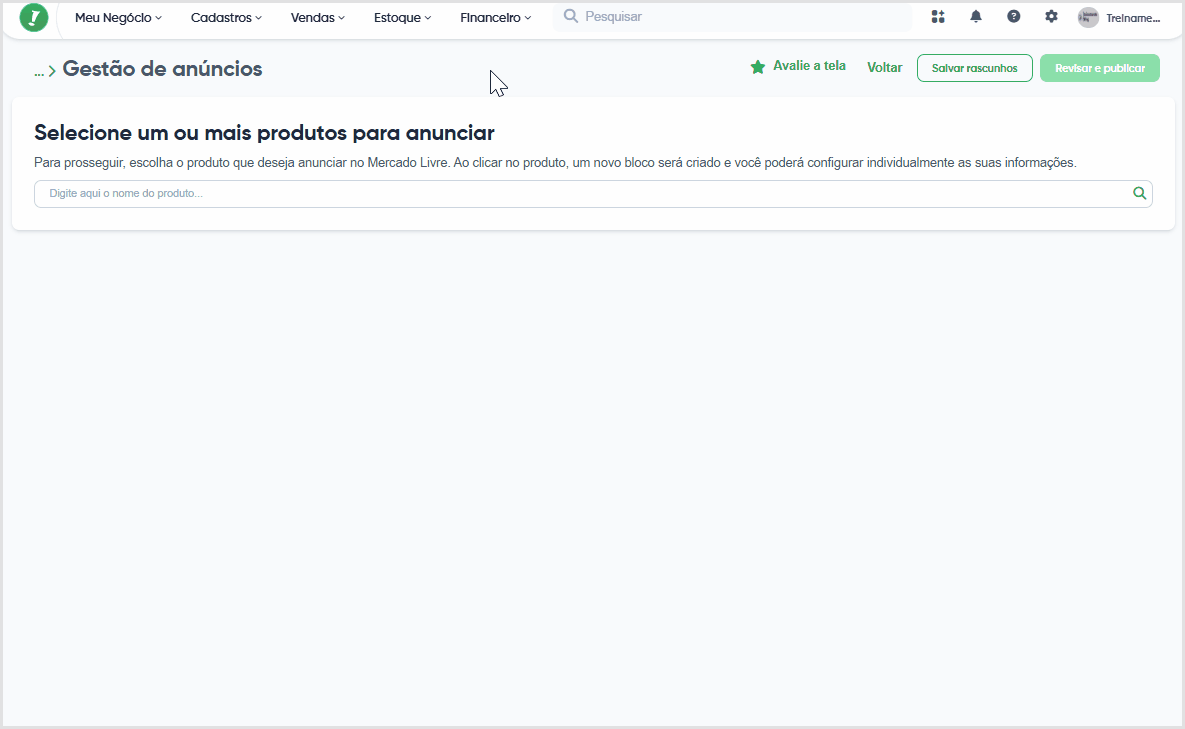The width and height of the screenshot is (1185, 729).
Task: Open the breadcrumb ellipsis link
Action: [x=39, y=71]
